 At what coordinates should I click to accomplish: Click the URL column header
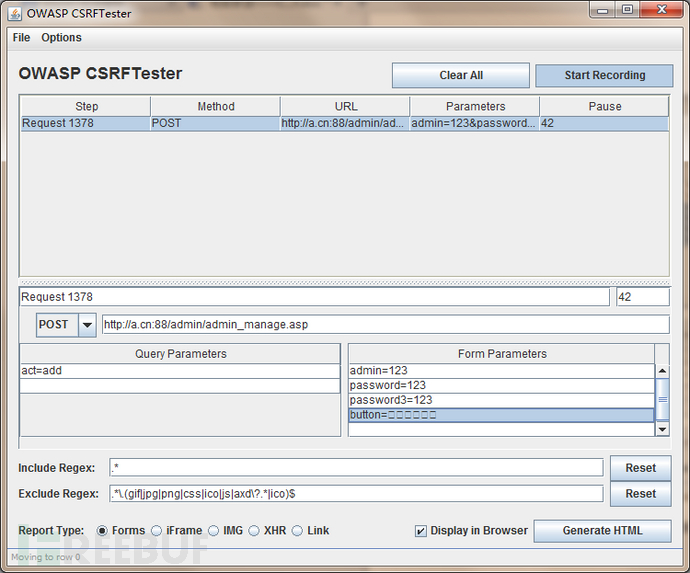[x=345, y=107]
